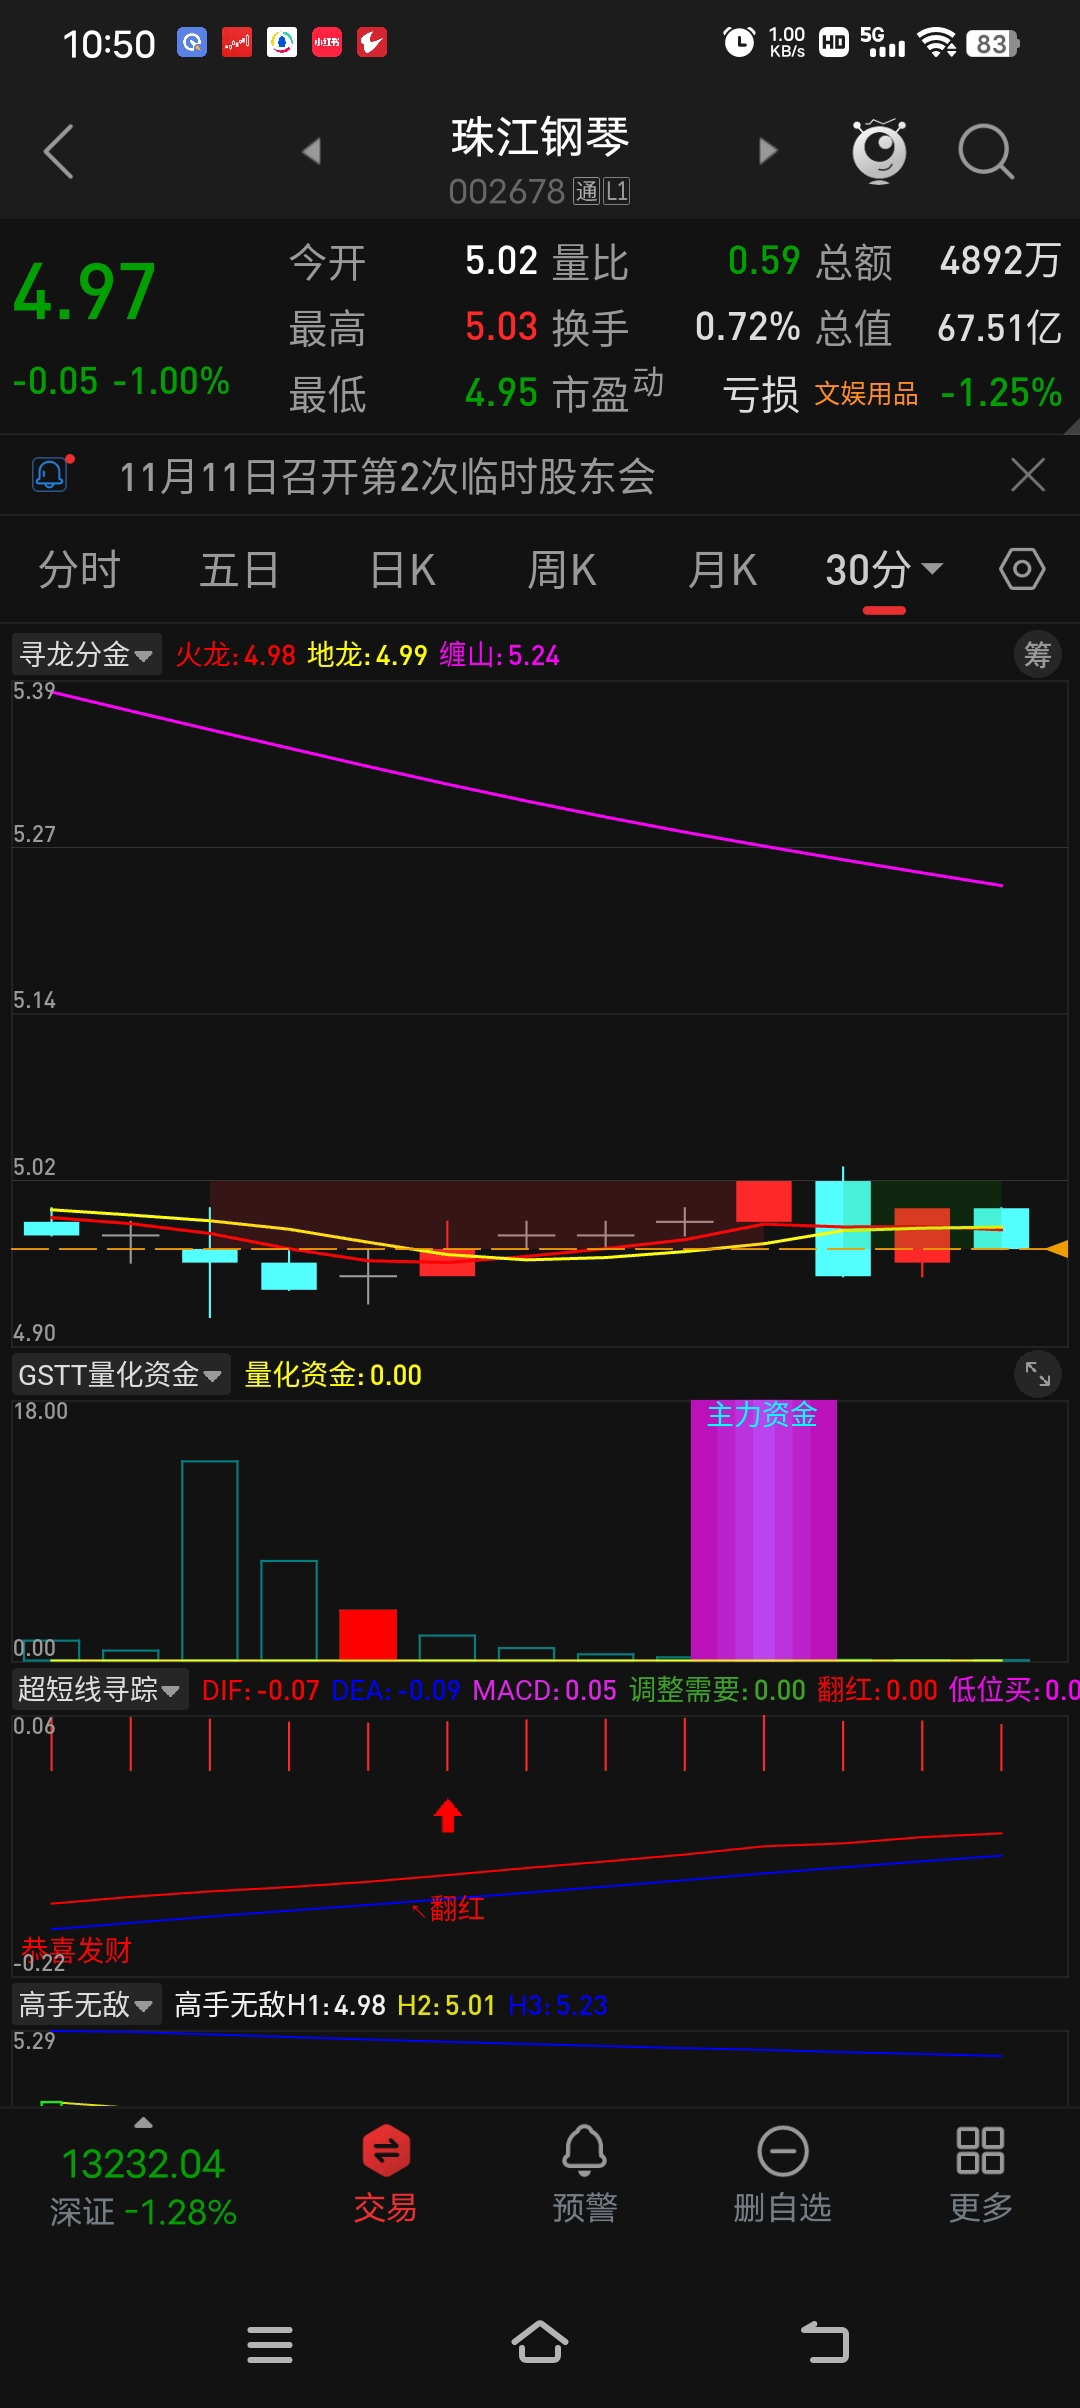
Task: Switch to 周K tab
Action: coord(562,570)
